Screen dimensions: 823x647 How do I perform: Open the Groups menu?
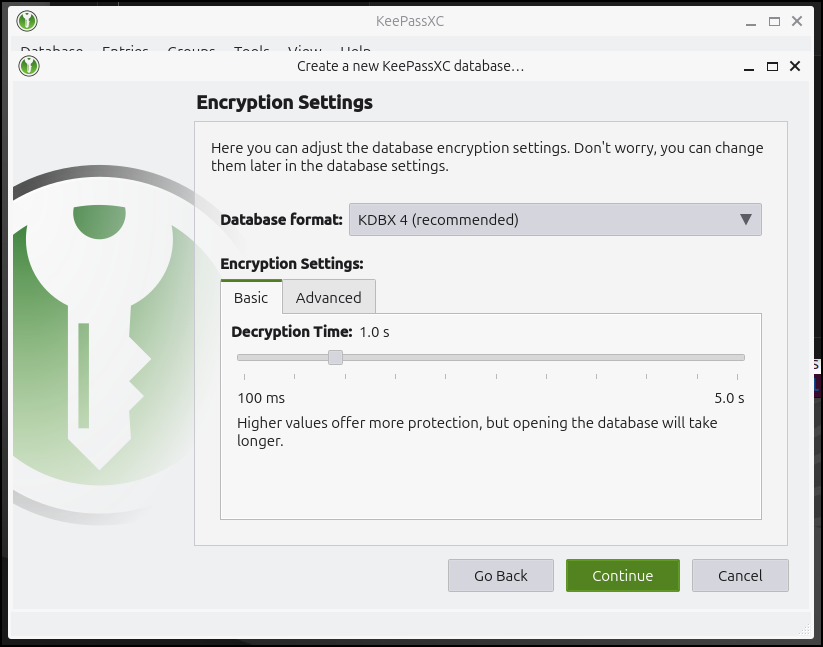(x=190, y=52)
